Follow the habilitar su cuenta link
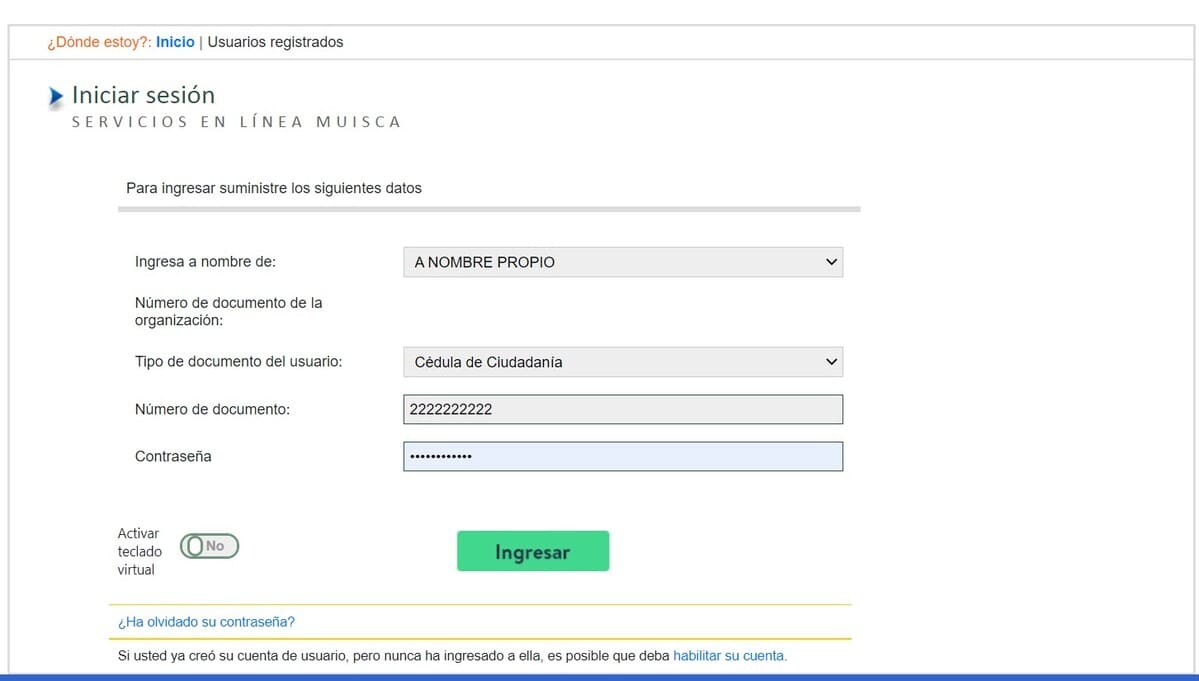This screenshot has height=681, width=1199. click(729, 656)
